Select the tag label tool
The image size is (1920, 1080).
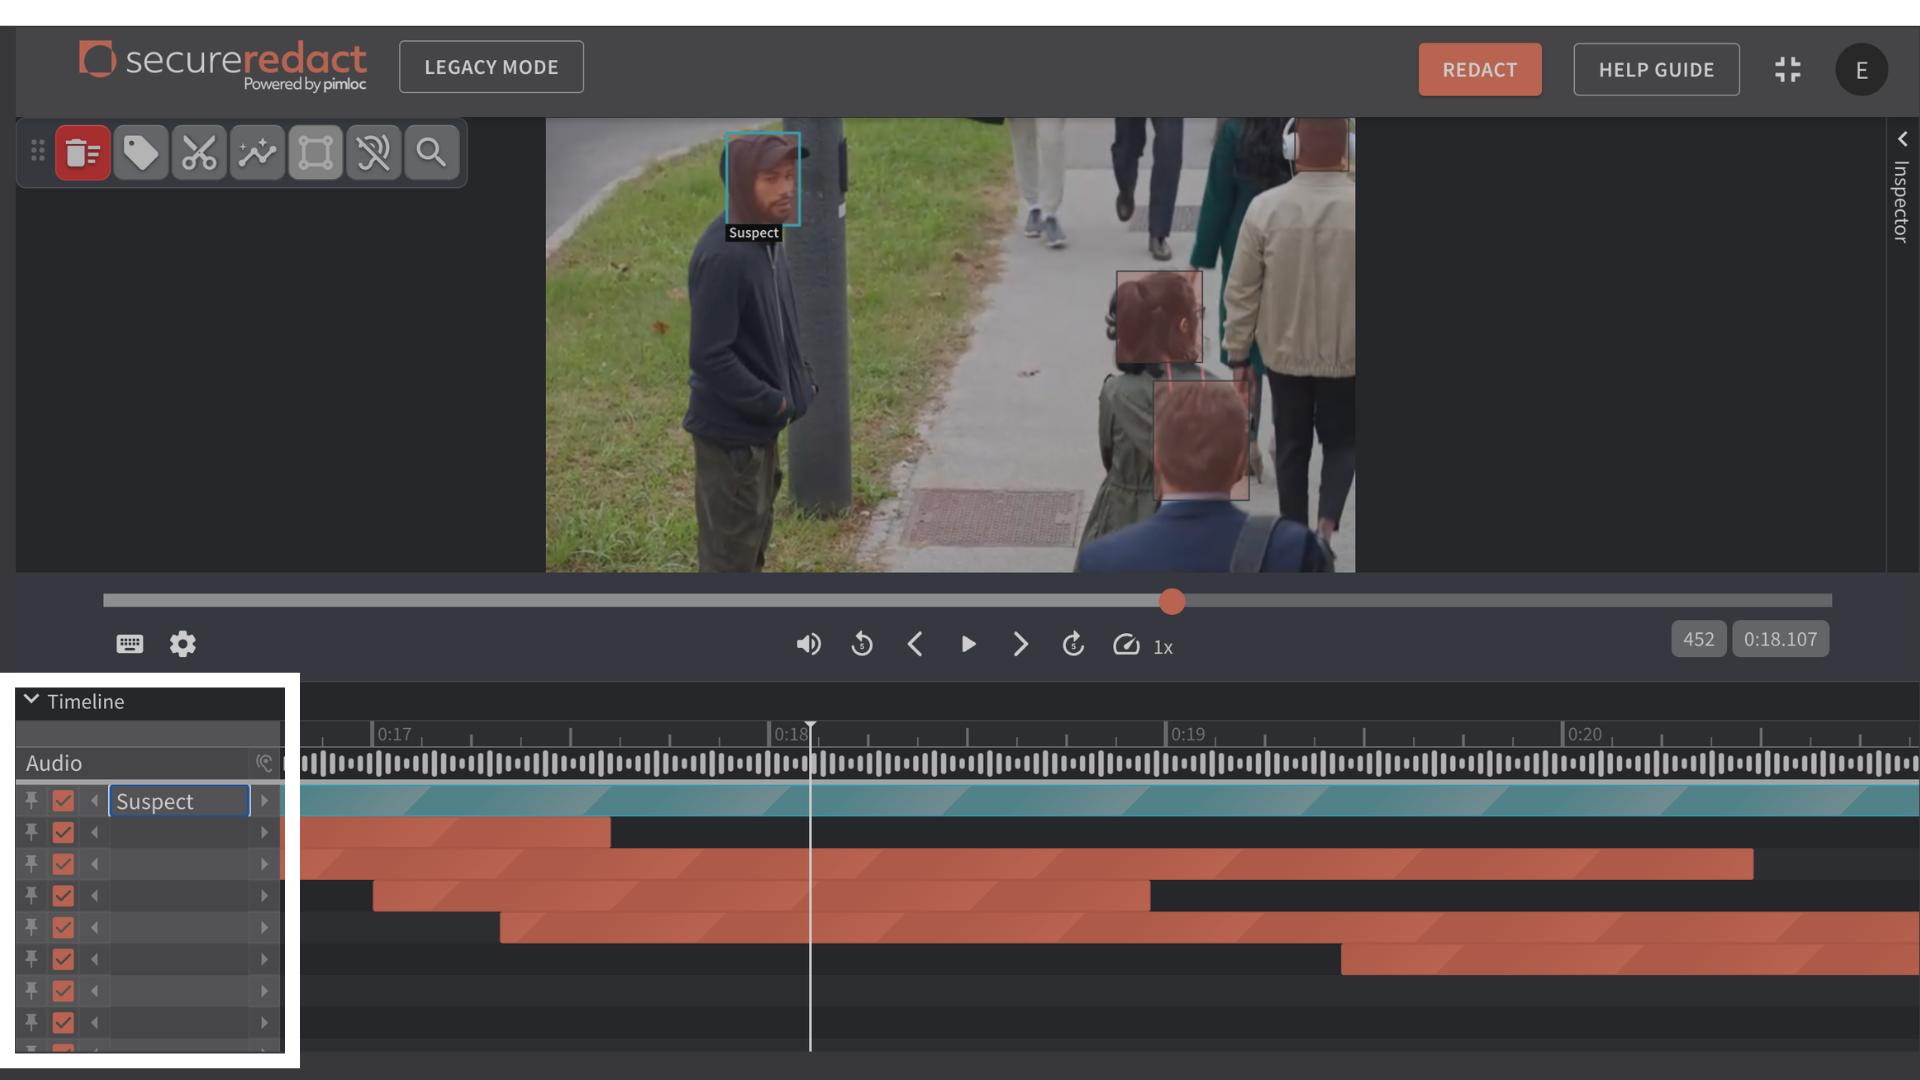(140, 153)
